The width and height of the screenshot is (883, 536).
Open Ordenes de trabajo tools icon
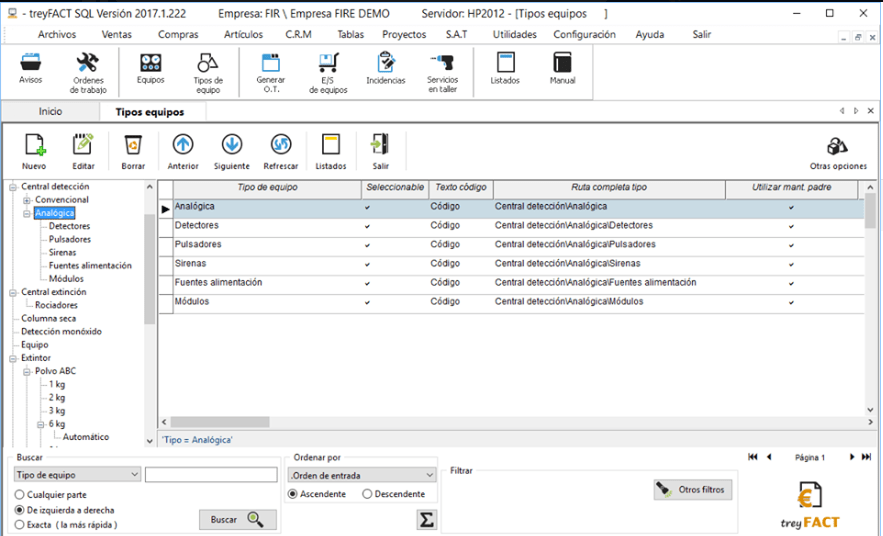tap(88, 63)
